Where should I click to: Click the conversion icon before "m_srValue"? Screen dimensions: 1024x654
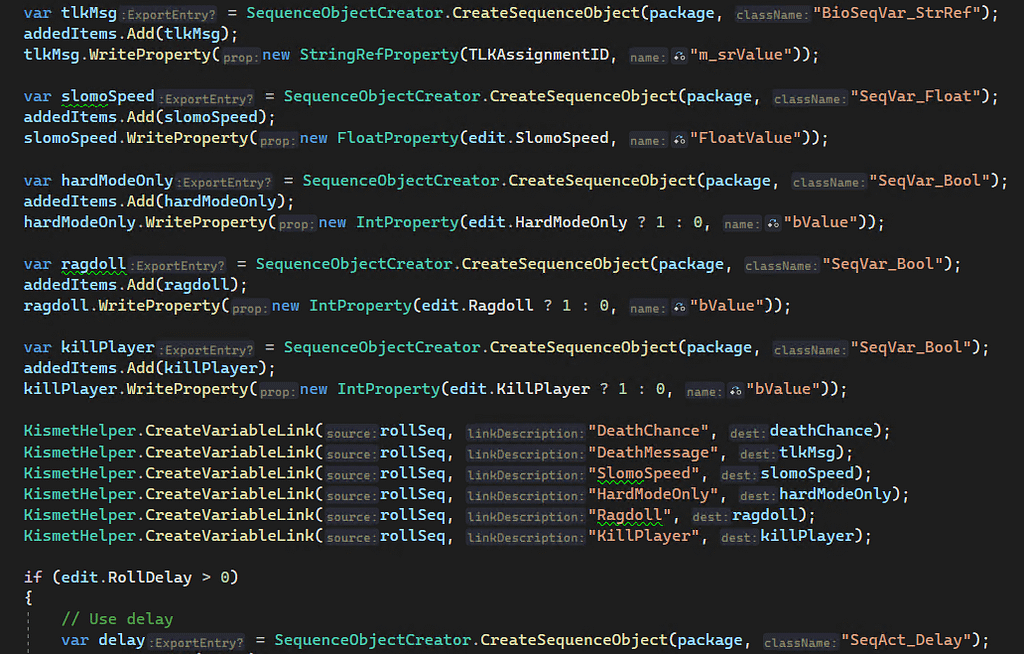pyautogui.click(x=679, y=55)
